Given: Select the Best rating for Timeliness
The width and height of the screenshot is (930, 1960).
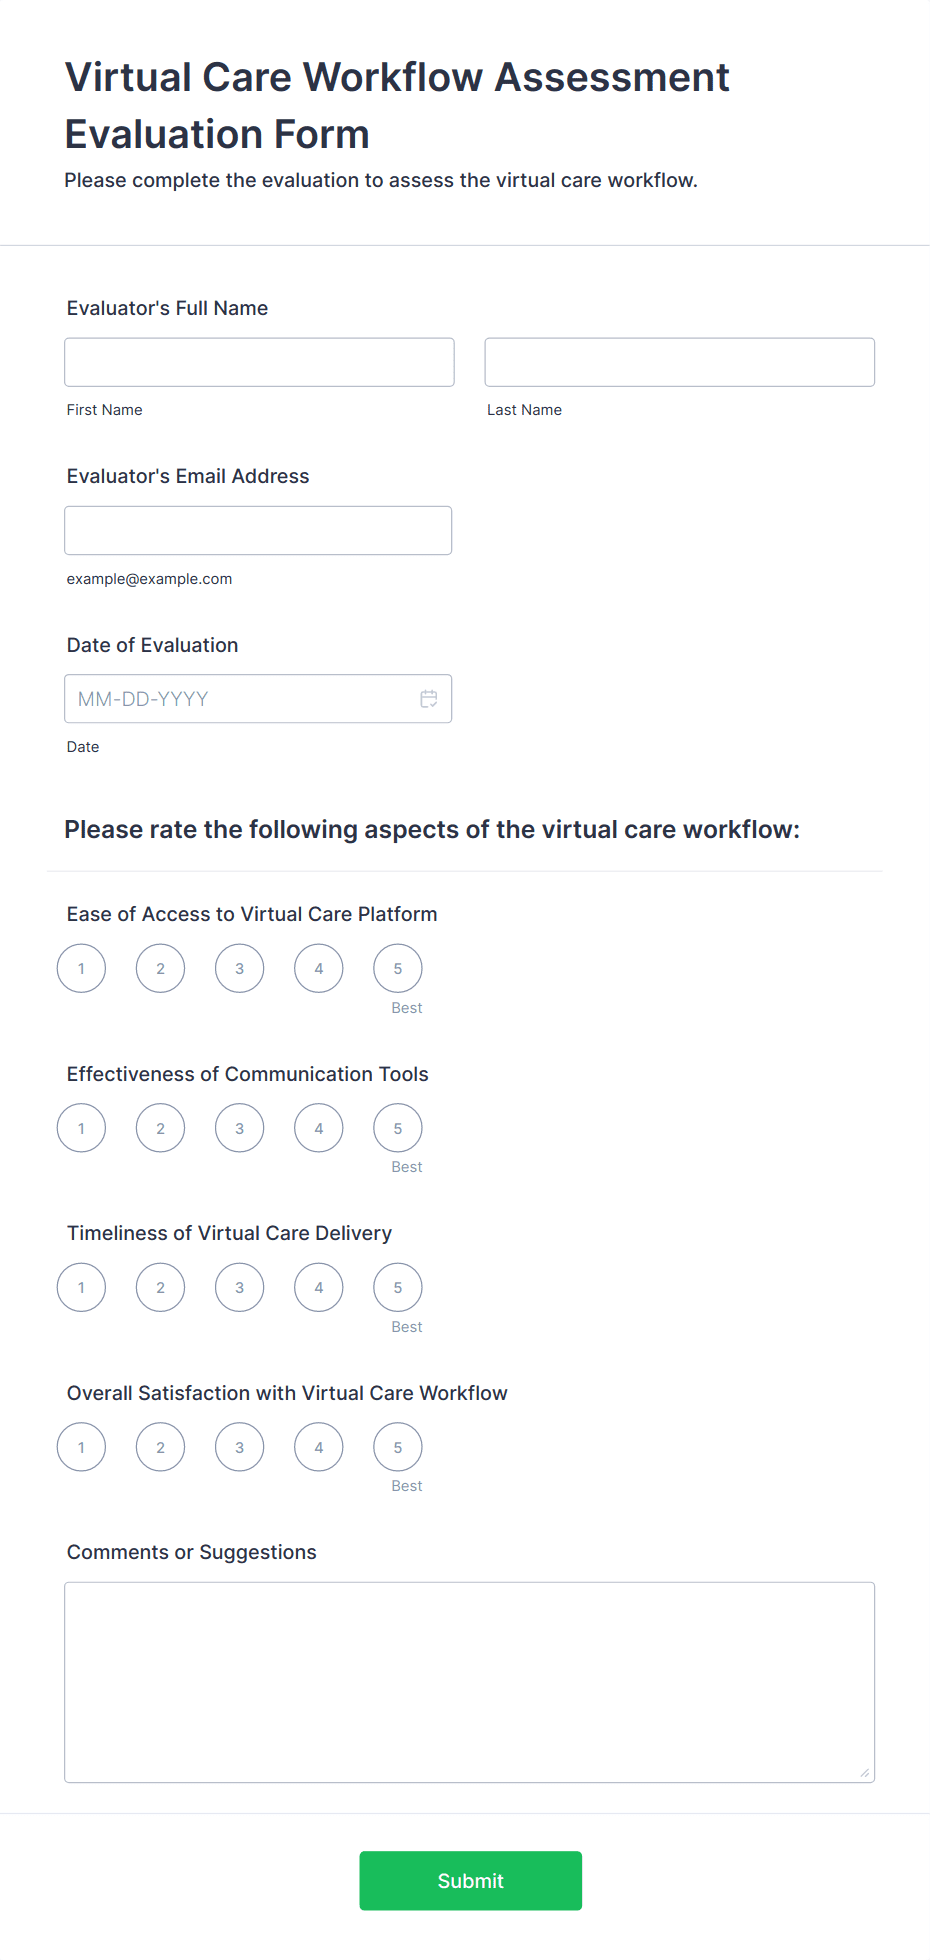Looking at the screenshot, I should [x=397, y=1287].
